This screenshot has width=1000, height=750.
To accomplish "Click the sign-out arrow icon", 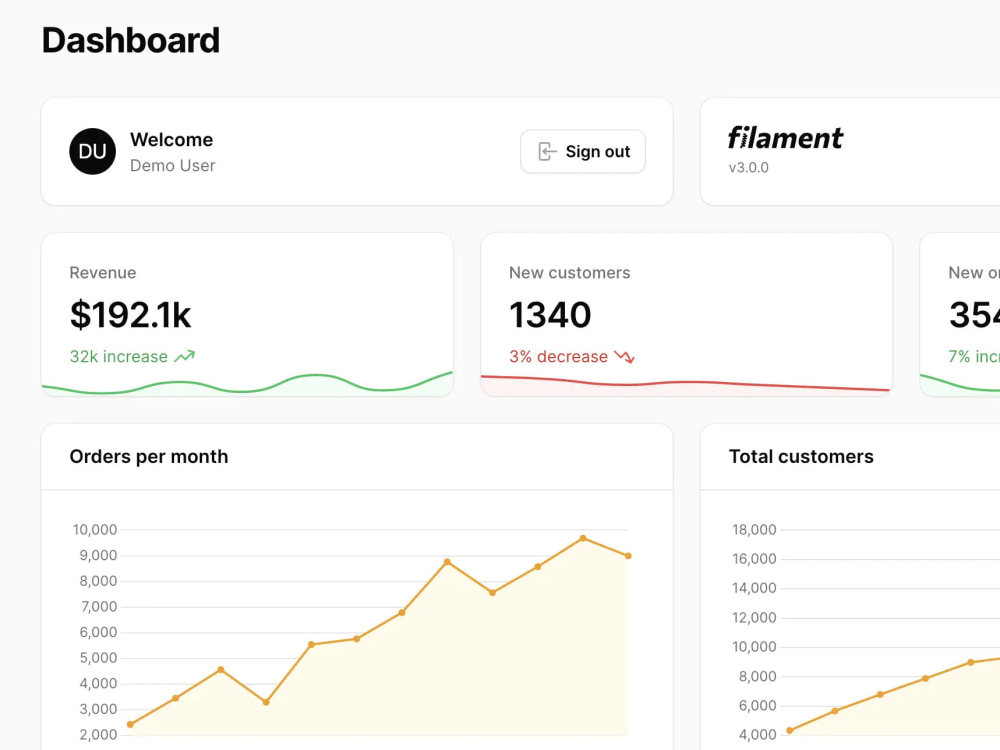I will [547, 152].
